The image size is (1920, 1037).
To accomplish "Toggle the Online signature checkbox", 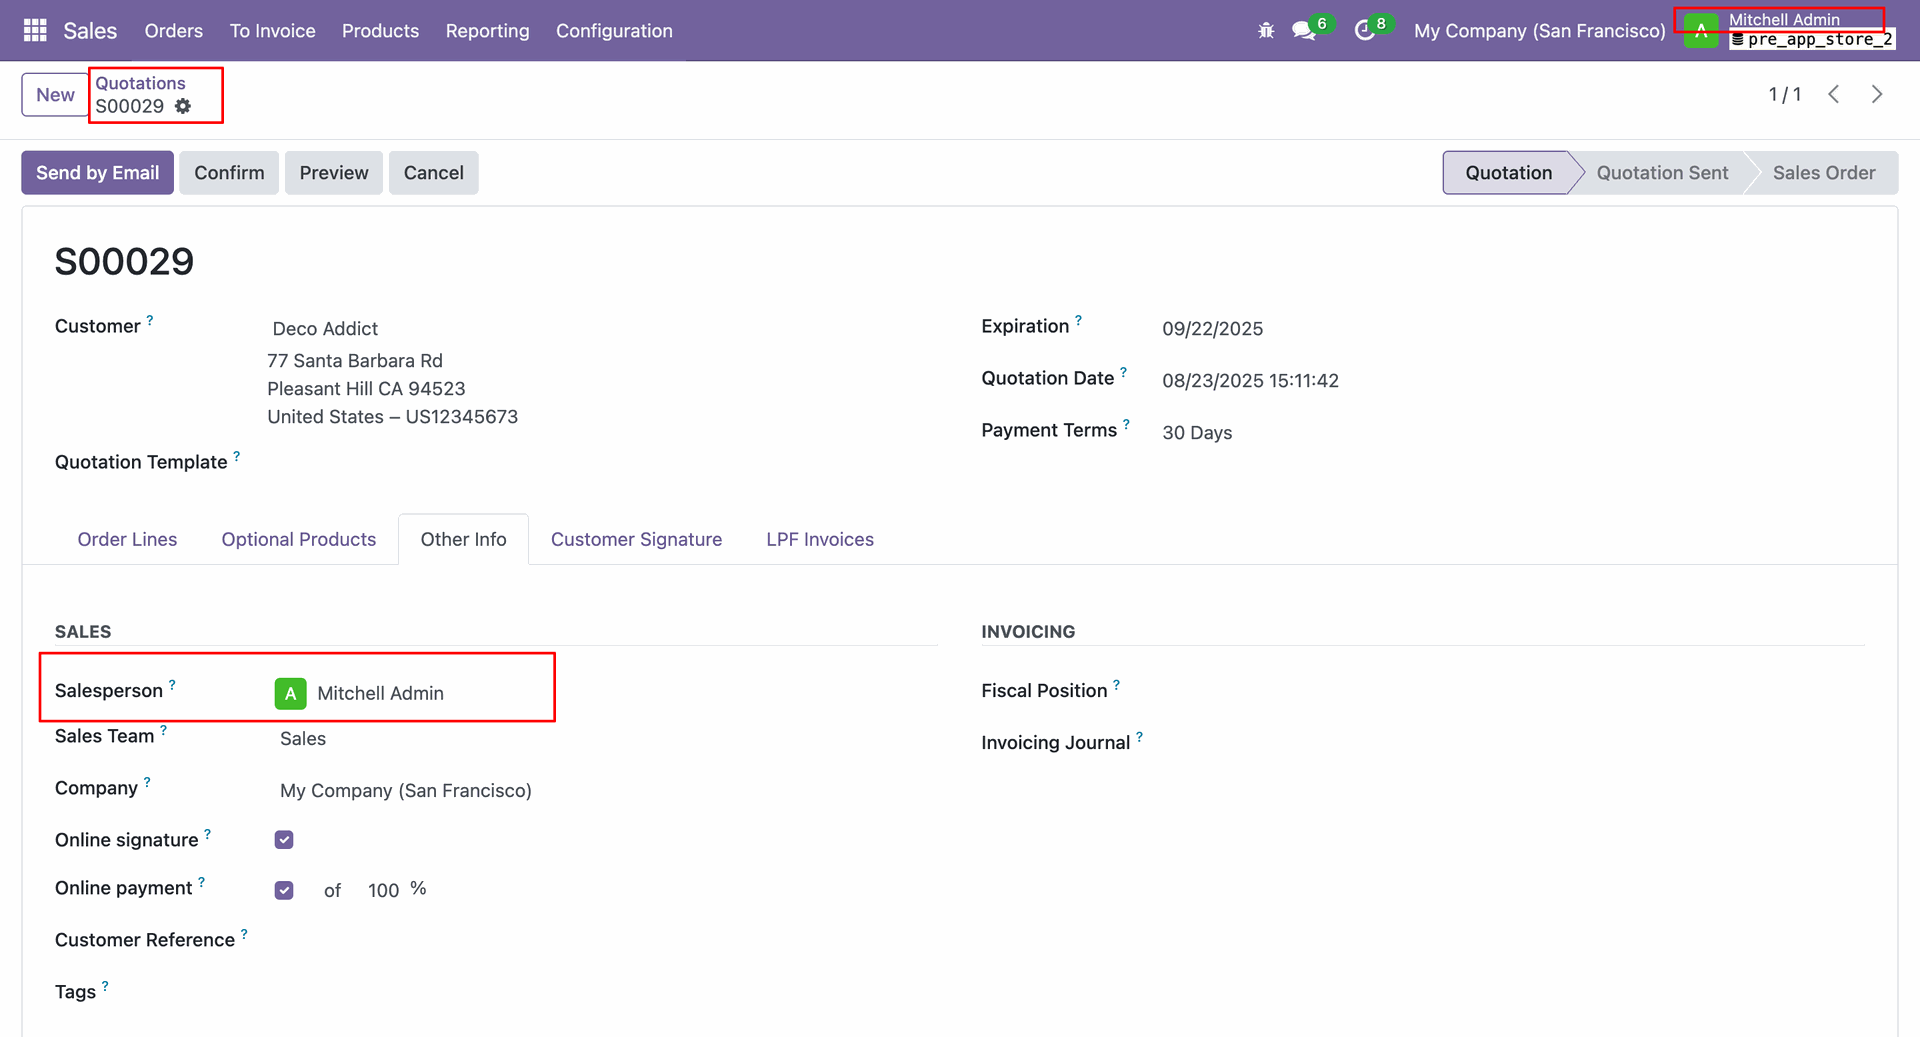I will 284,840.
